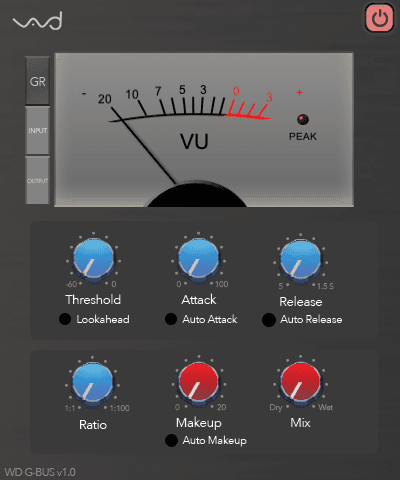Click the "PEAK" text under the LED
The width and height of the screenshot is (400, 480).
pyautogui.click(x=303, y=136)
